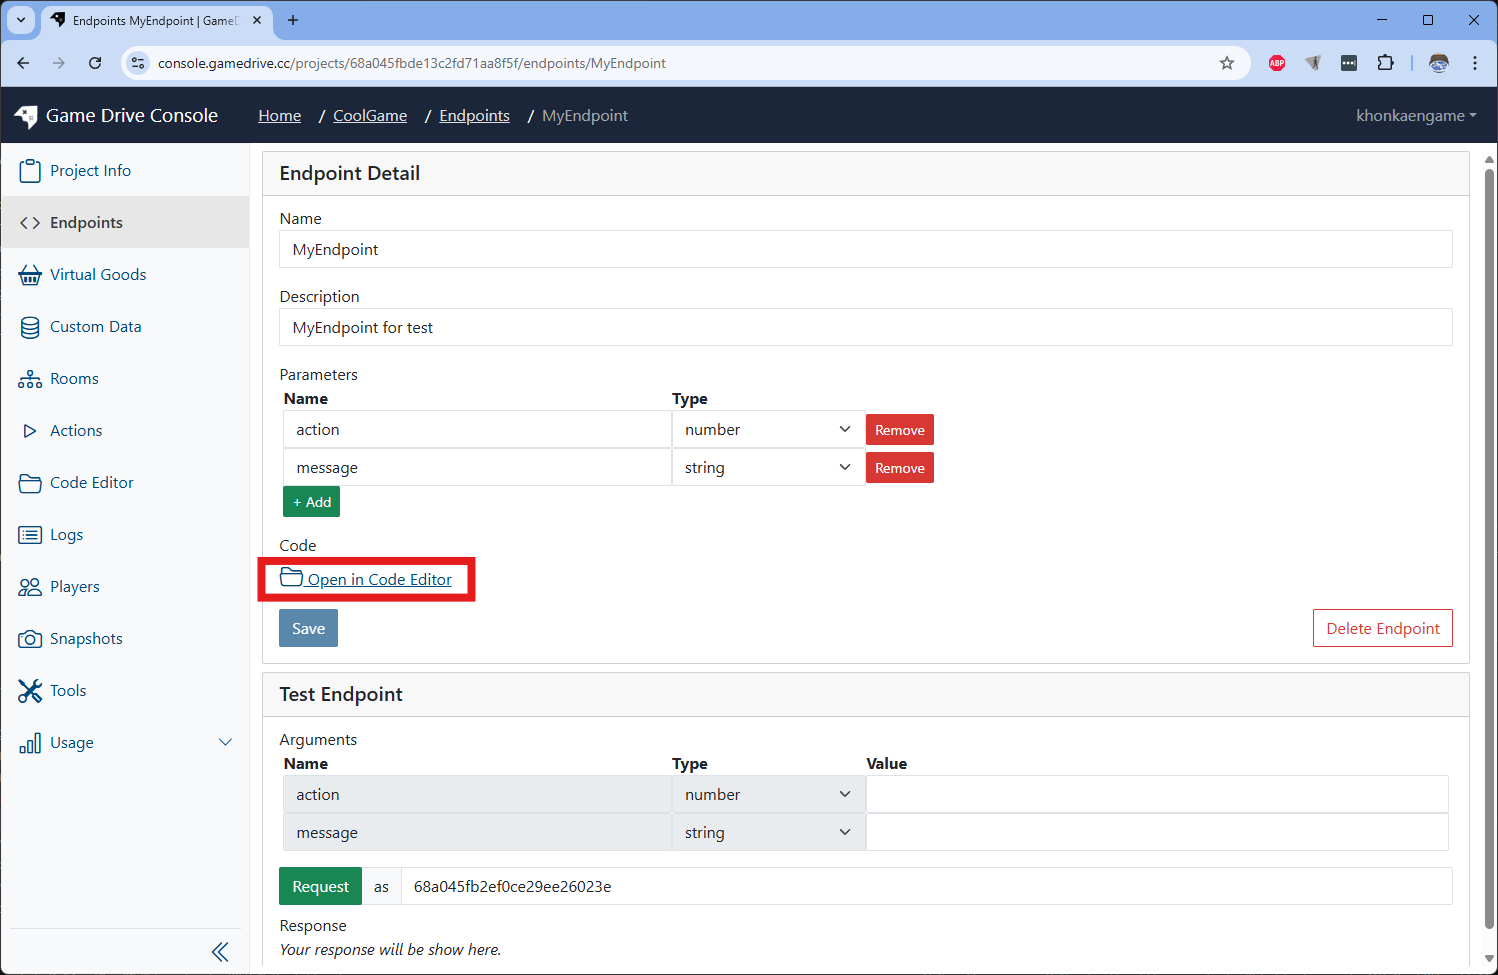
Task: Open the Rooms section
Action: (74, 378)
